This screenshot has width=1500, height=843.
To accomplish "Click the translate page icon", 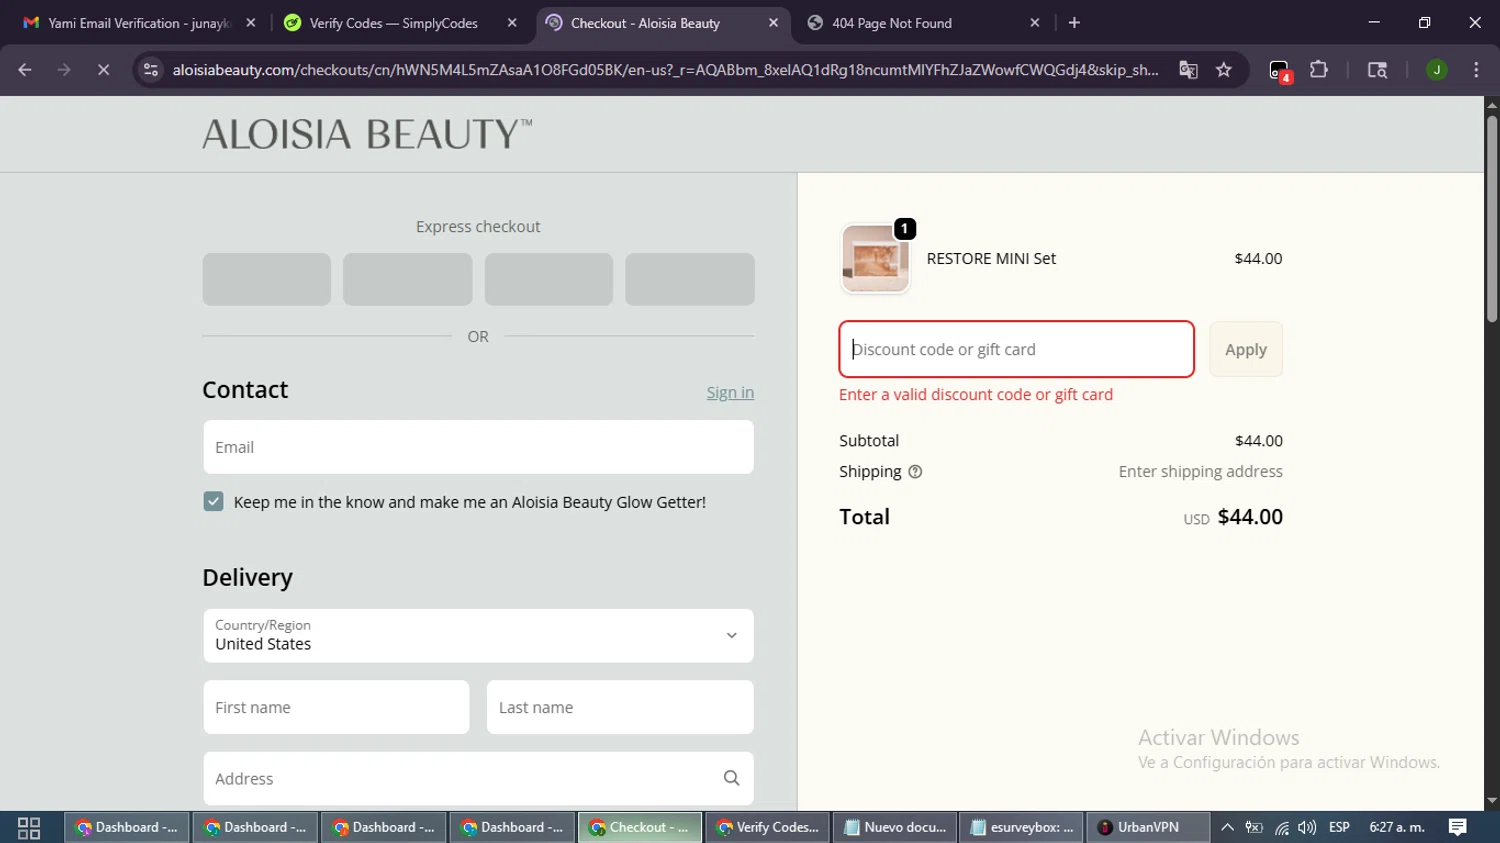I will [x=1188, y=70].
